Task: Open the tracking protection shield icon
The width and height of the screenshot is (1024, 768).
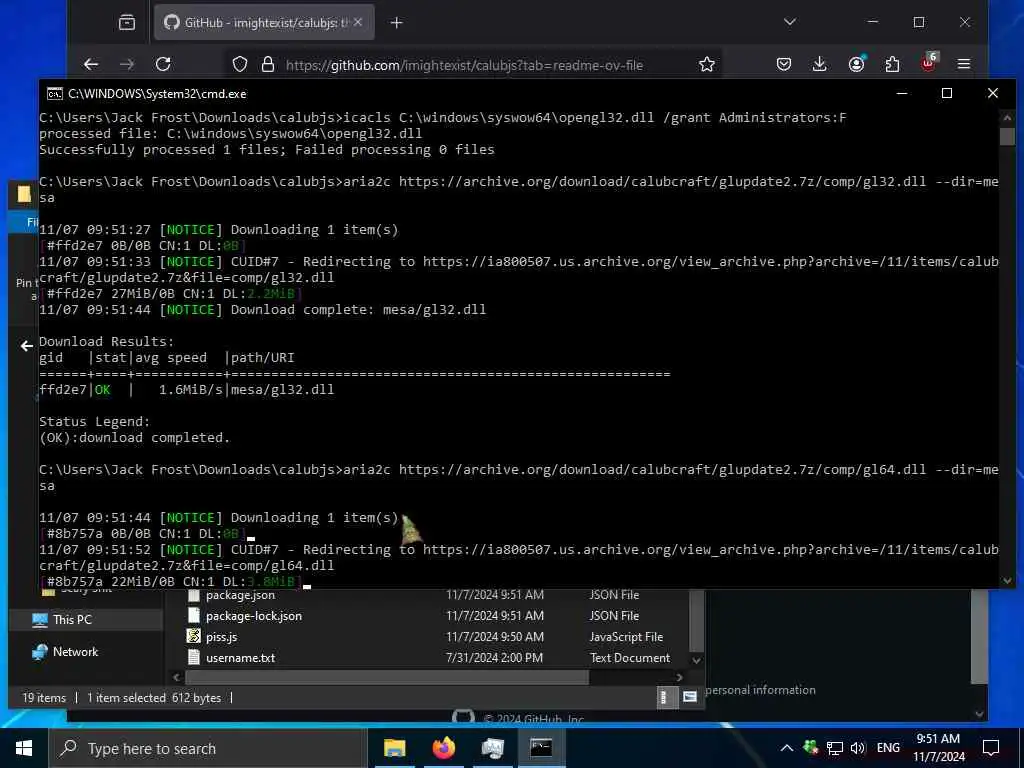Action: tap(240, 64)
